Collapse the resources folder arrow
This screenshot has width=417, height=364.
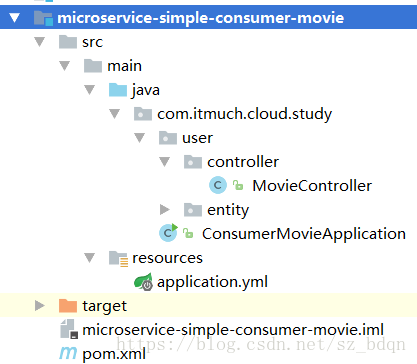tap(90, 258)
